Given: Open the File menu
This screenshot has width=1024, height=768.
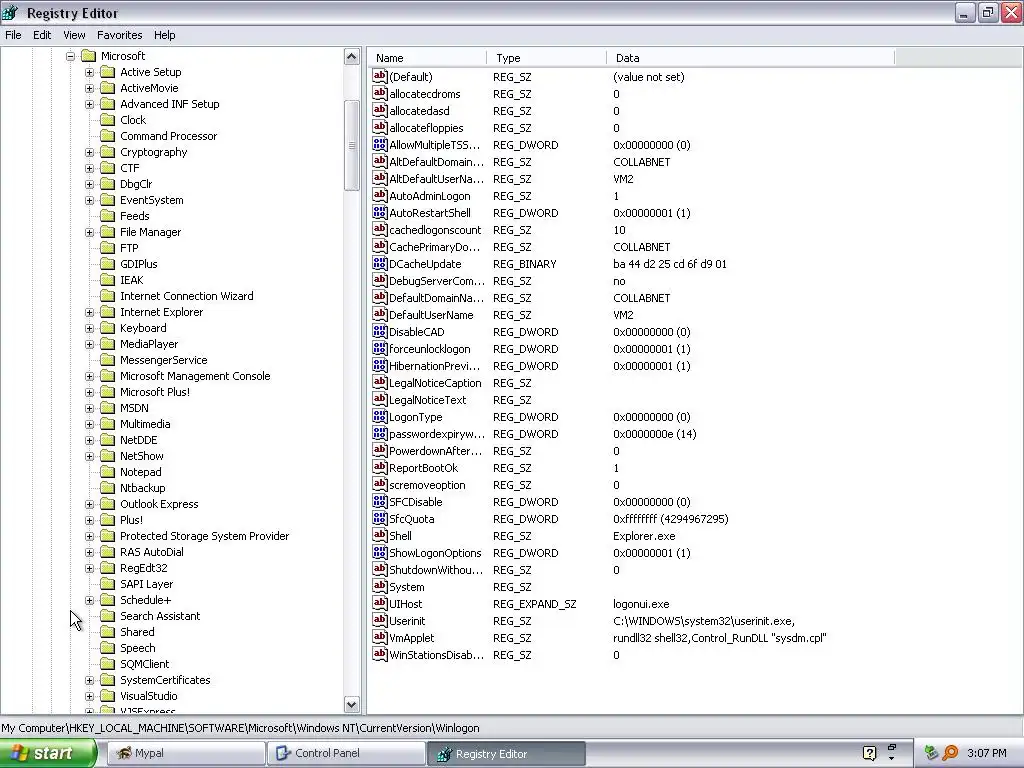Looking at the screenshot, I should 13,35.
